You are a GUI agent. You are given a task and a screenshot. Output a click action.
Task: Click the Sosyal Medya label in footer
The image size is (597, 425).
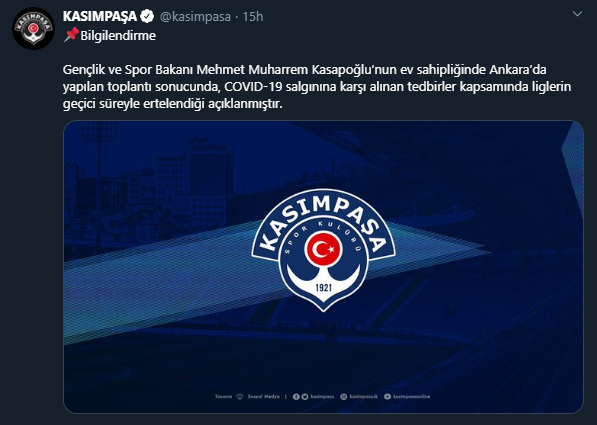click(263, 396)
